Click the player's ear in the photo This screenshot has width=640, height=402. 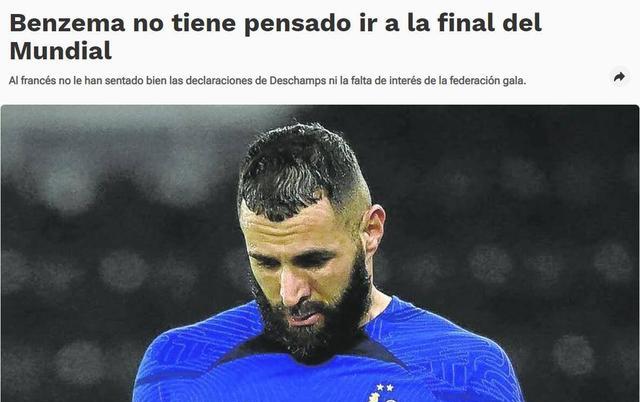[375, 229]
